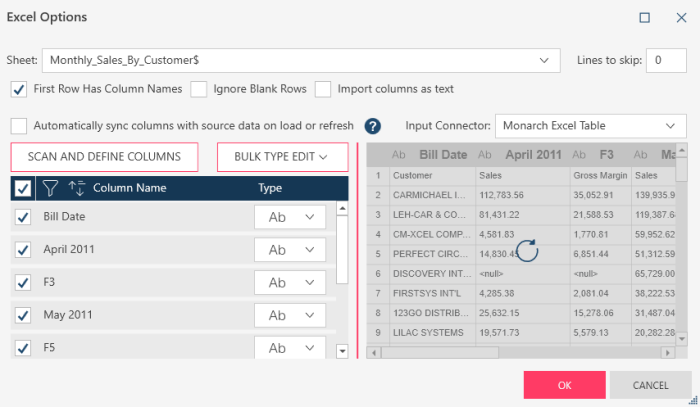Expand the Input Connector dropdown

(668, 126)
